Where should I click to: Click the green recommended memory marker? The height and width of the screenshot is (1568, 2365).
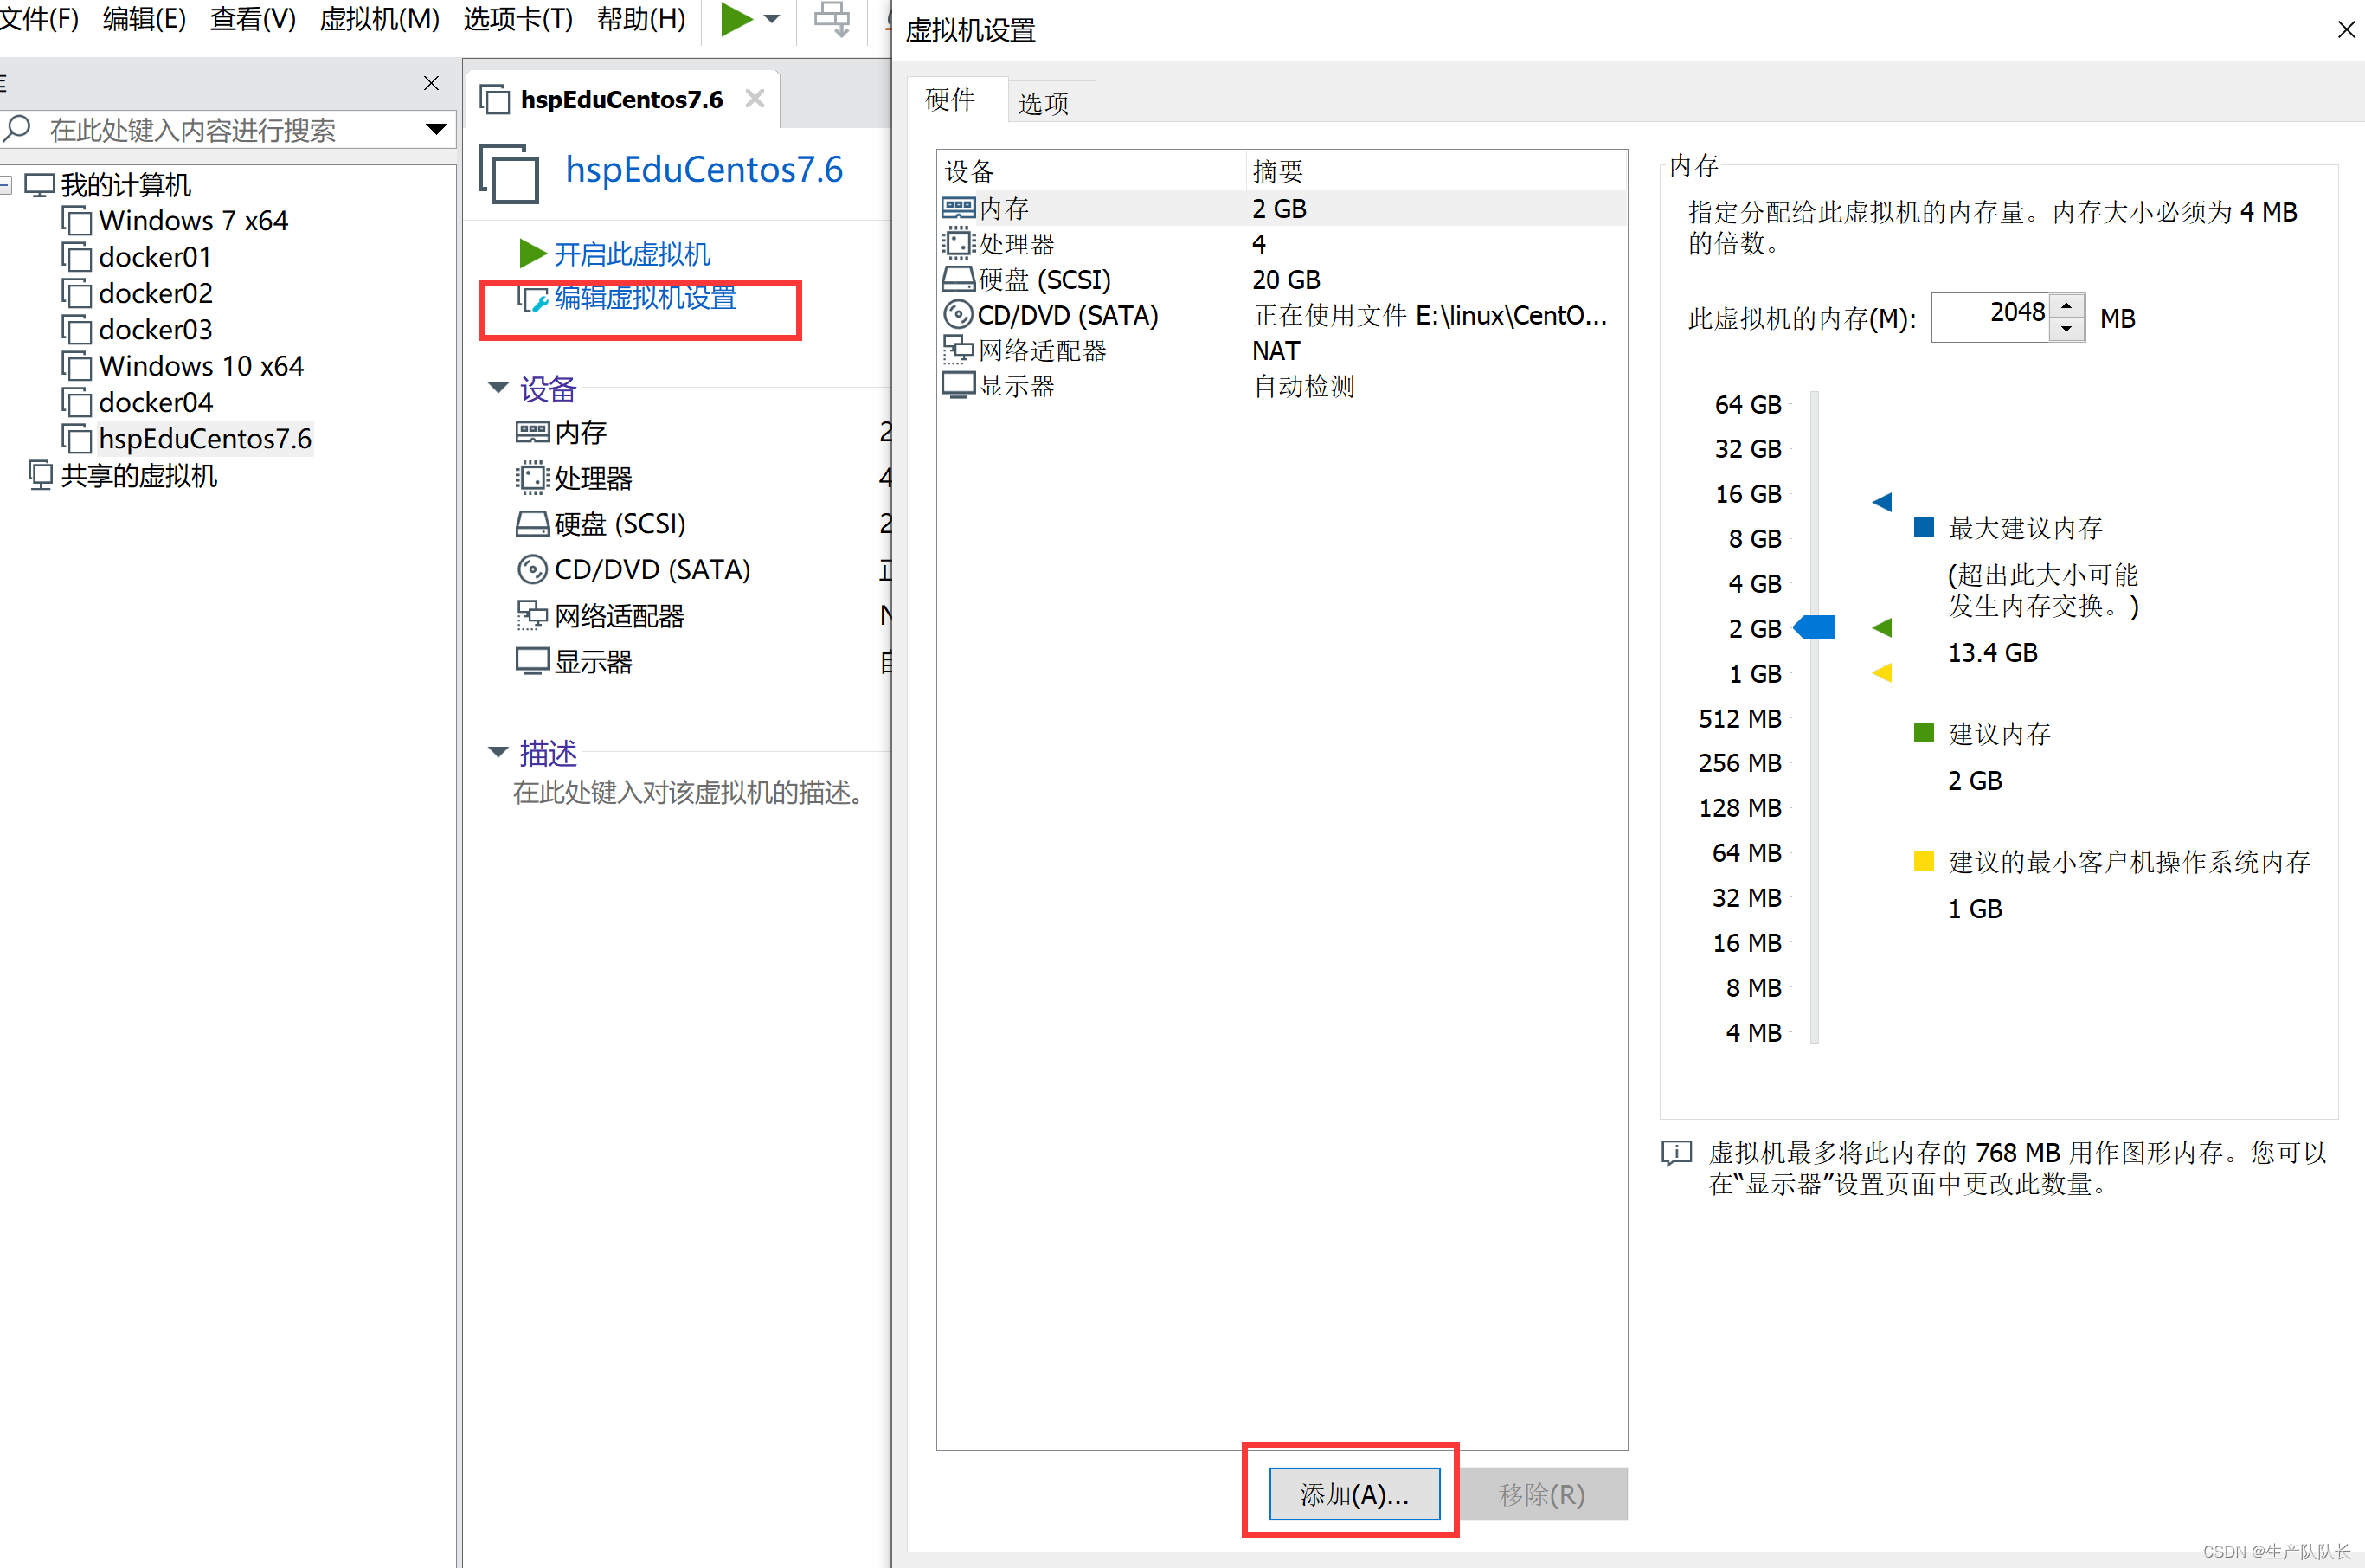pos(1882,628)
